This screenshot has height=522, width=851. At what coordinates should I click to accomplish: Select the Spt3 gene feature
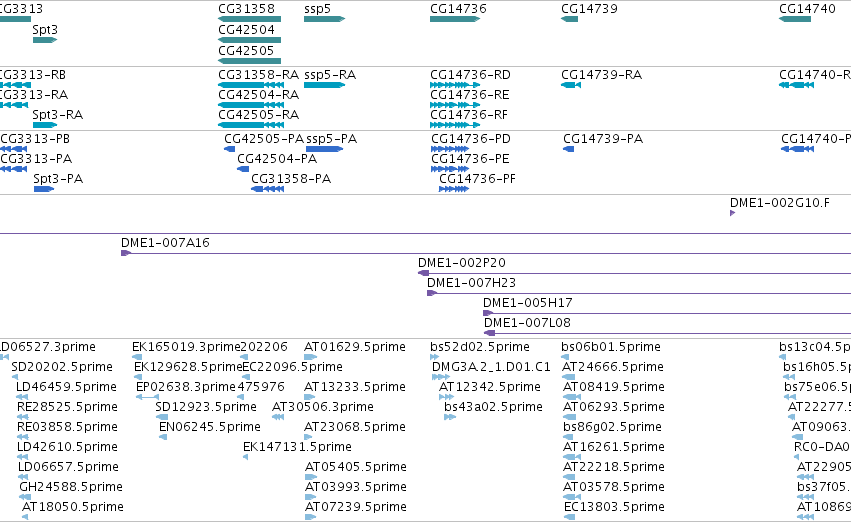pos(45,40)
